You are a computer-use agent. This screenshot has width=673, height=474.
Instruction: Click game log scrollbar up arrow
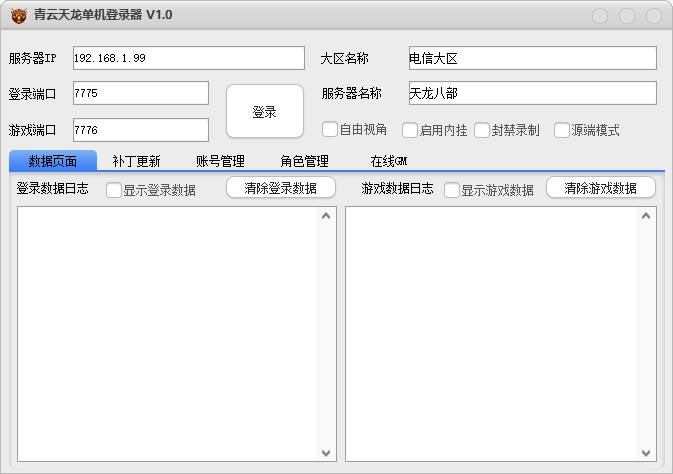[x=646, y=215]
